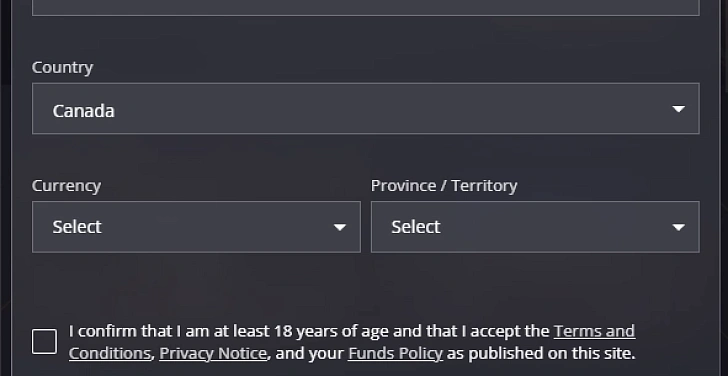This screenshot has width=728, height=376.
Task: Click the underlined Conditions word
Action: coord(110,354)
